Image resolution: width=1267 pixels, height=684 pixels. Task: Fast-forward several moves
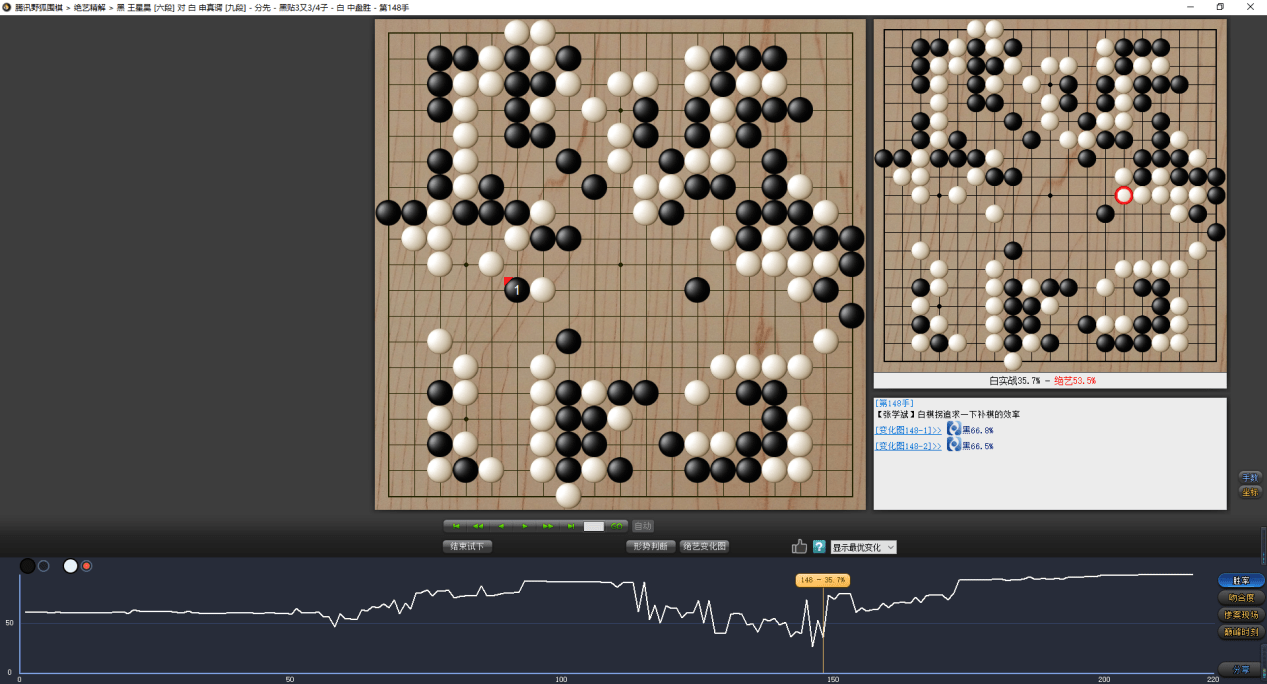pos(548,526)
